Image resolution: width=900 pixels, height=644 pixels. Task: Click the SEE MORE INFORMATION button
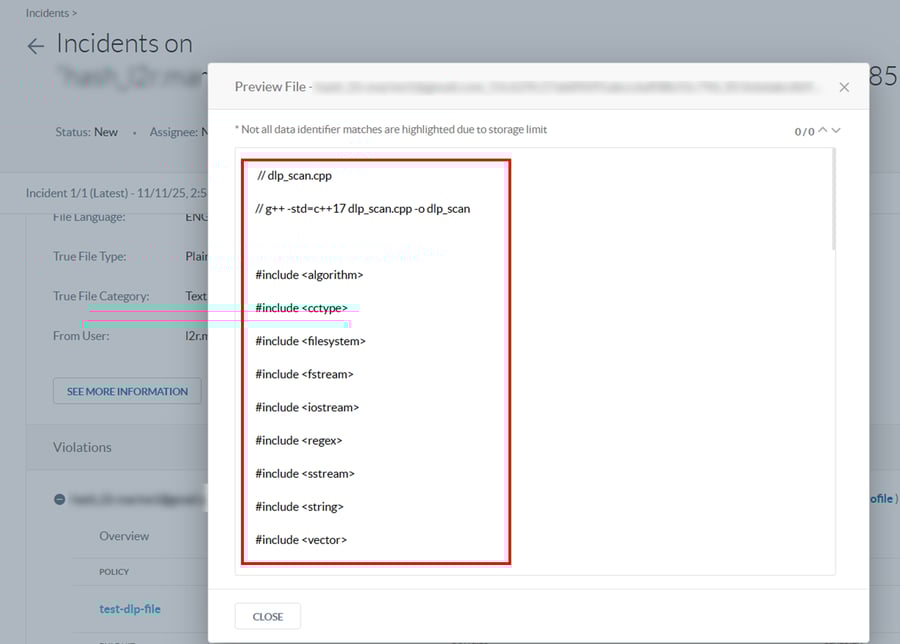[126, 391]
